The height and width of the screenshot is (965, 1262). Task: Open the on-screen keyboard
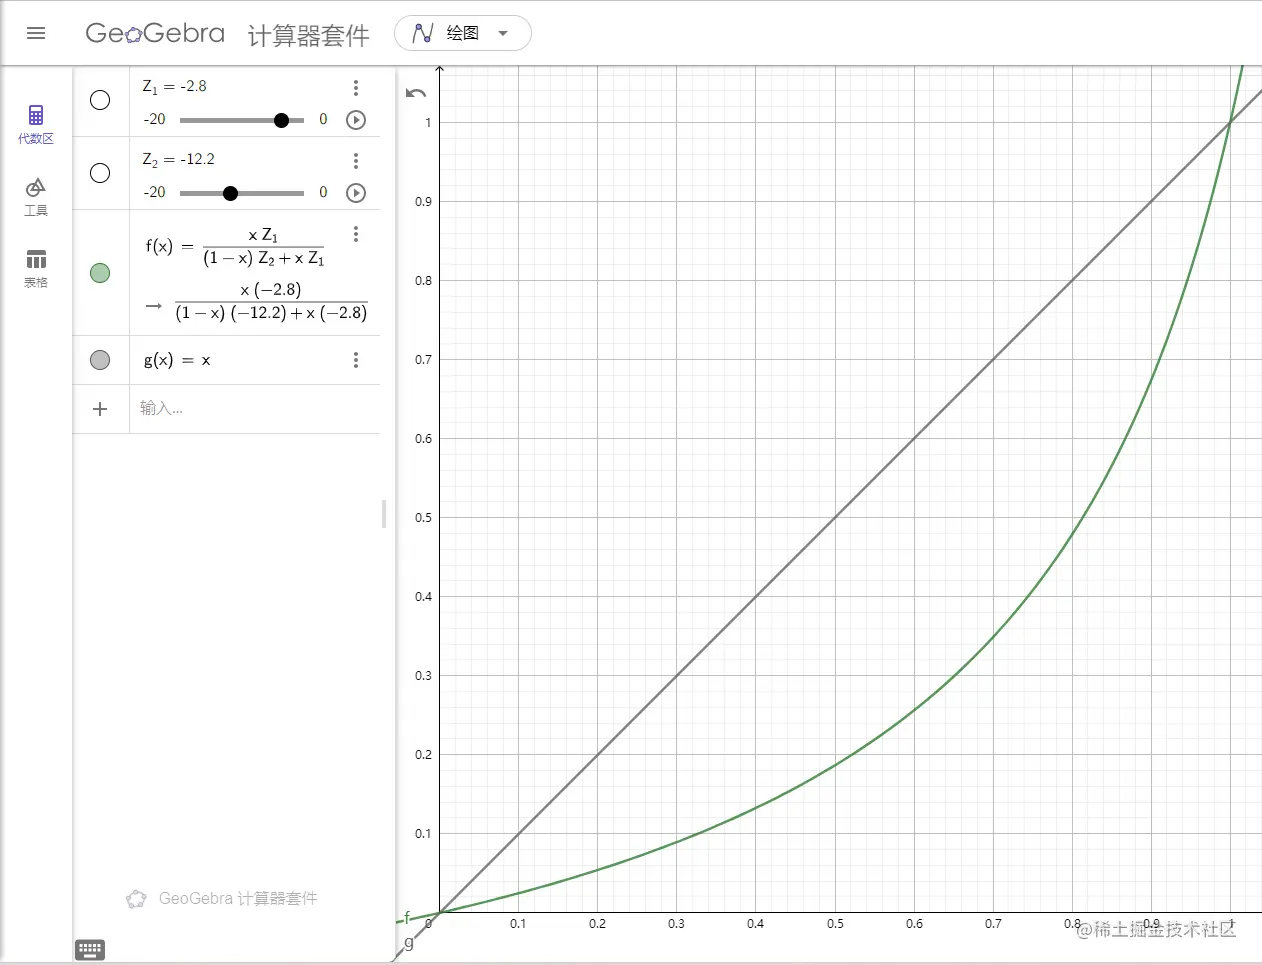[x=90, y=950]
